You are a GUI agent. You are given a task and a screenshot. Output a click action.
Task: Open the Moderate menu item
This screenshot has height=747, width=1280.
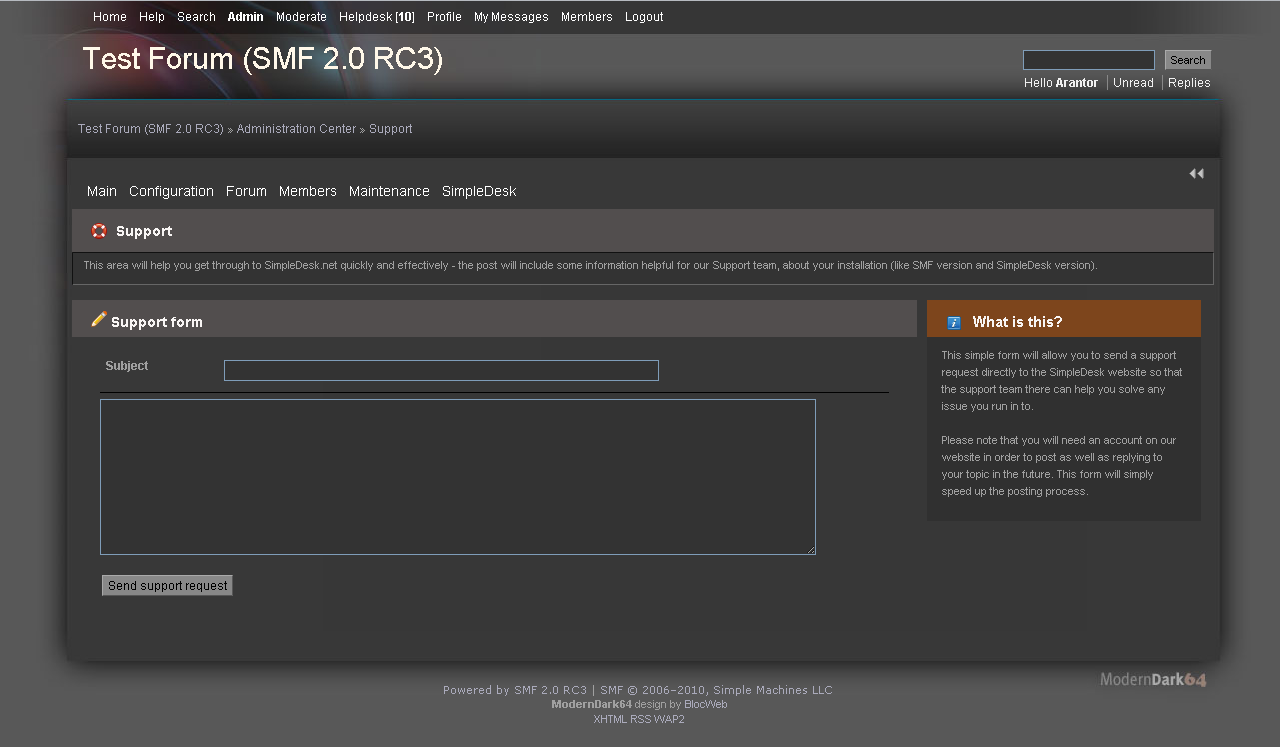tap(301, 17)
